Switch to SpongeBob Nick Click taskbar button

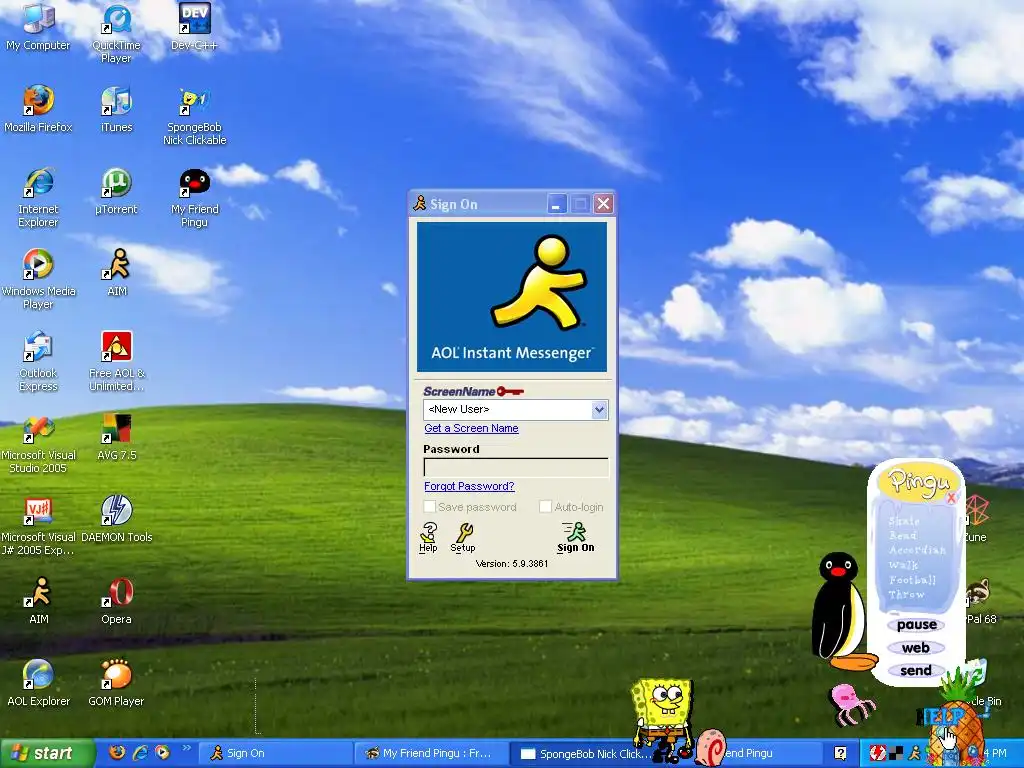pyautogui.click(x=584, y=753)
